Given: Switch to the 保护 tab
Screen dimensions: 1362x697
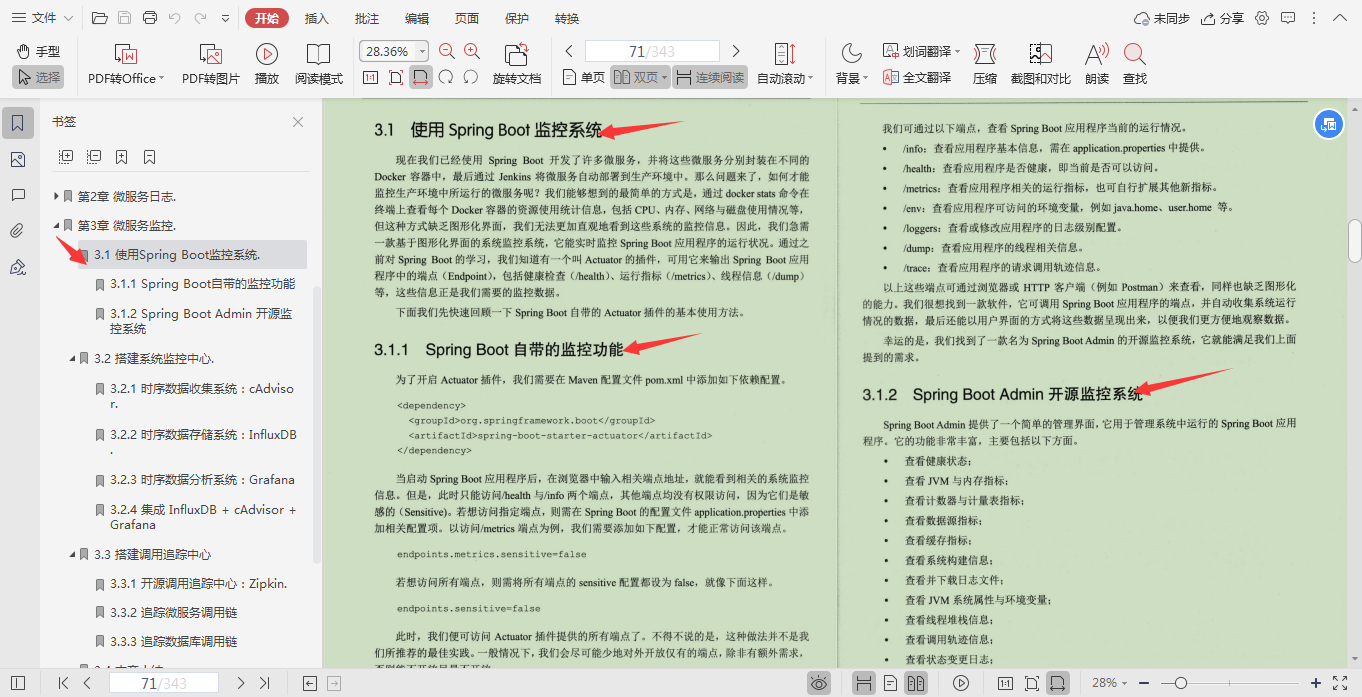Looking at the screenshot, I should (517, 18).
